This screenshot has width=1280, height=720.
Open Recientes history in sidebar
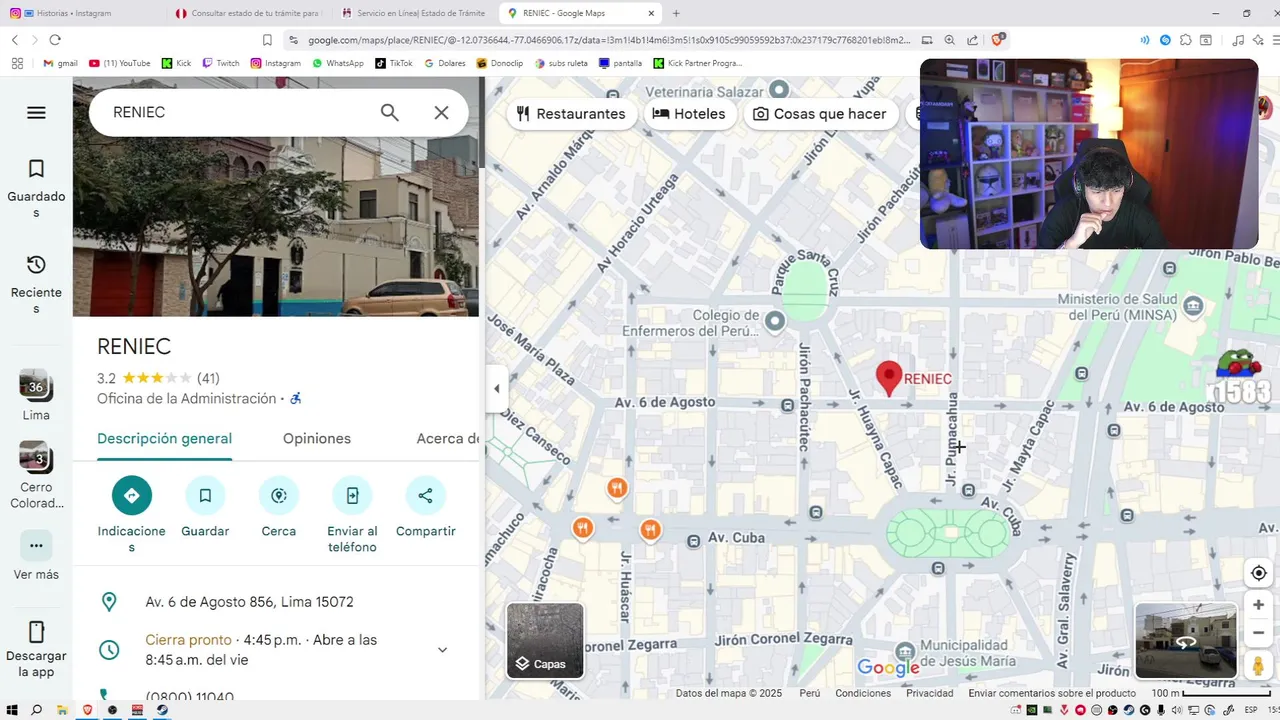[36, 284]
